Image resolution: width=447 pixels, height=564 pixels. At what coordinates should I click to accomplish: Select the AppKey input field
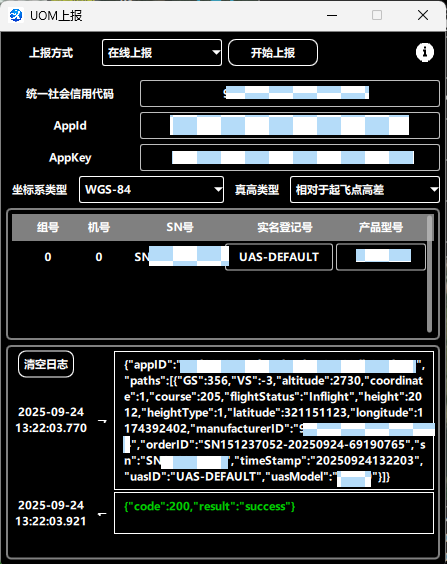coord(290,158)
